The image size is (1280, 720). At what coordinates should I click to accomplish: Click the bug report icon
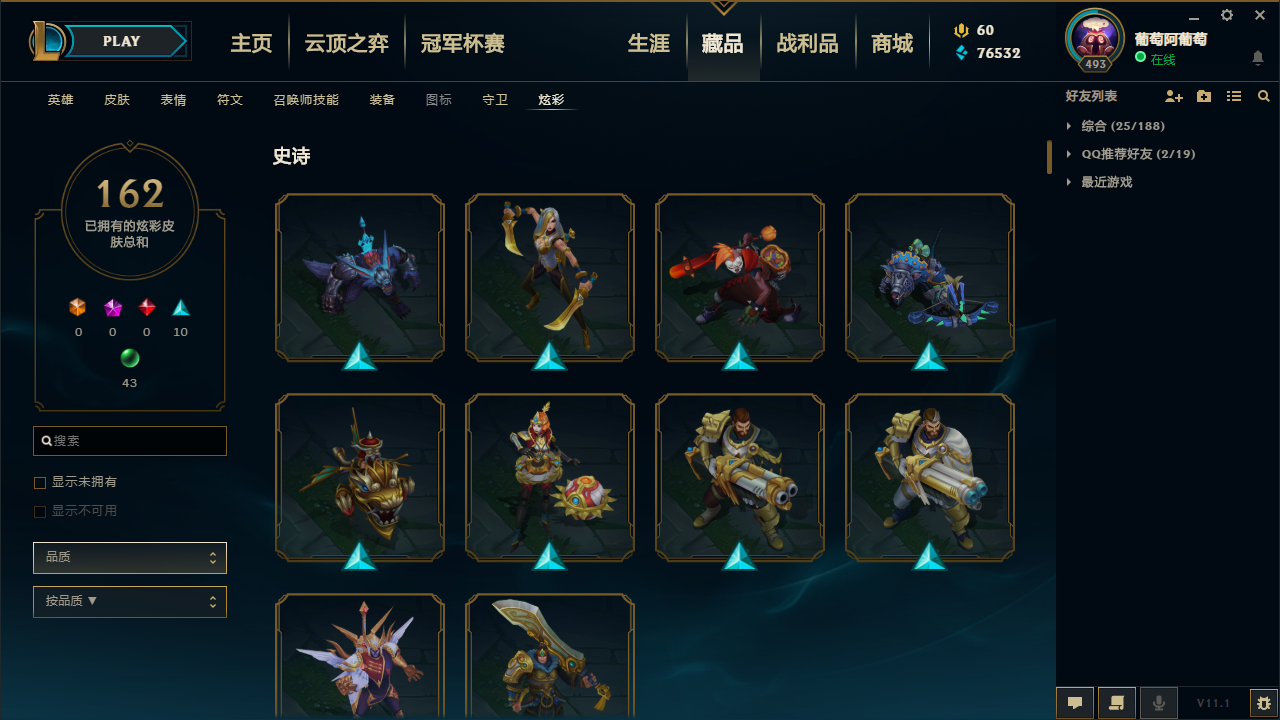tap(1264, 703)
